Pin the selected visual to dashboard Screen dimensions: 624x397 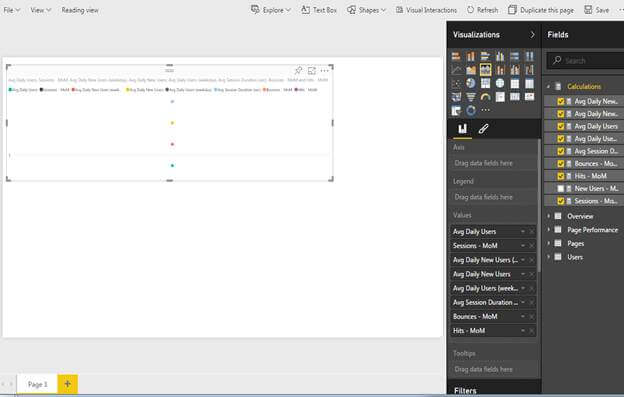(x=298, y=70)
